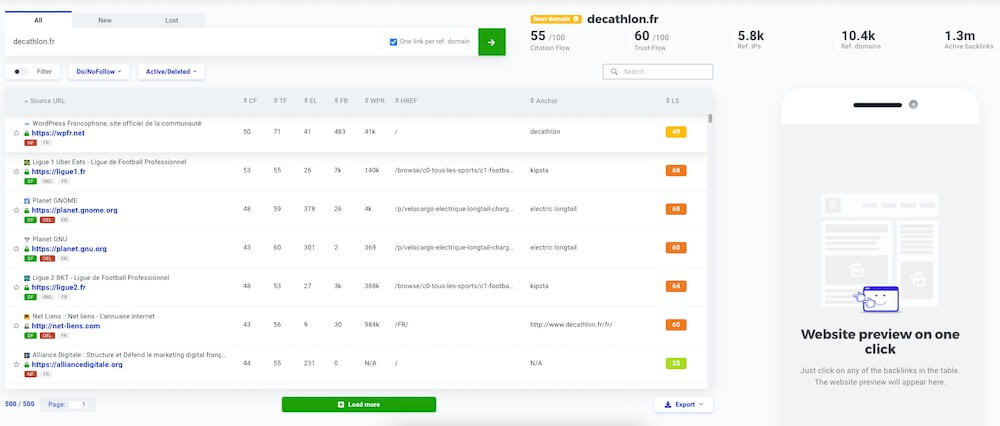Sort table by LS column
Image resolution: width=1000 pixels, height=426 pixels.
tap(672, 101)
